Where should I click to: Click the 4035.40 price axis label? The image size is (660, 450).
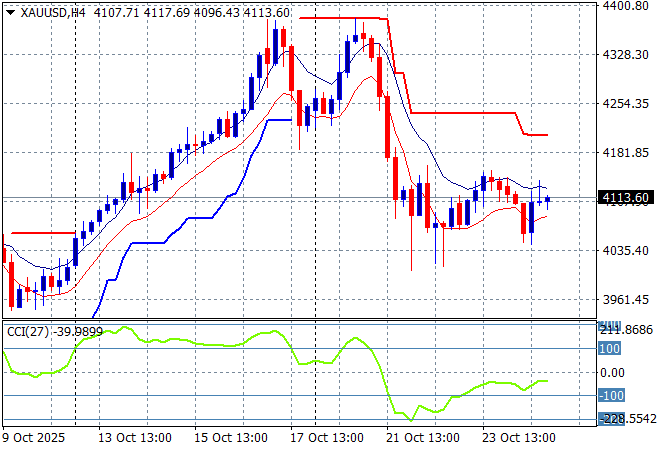tap(627, 251)
